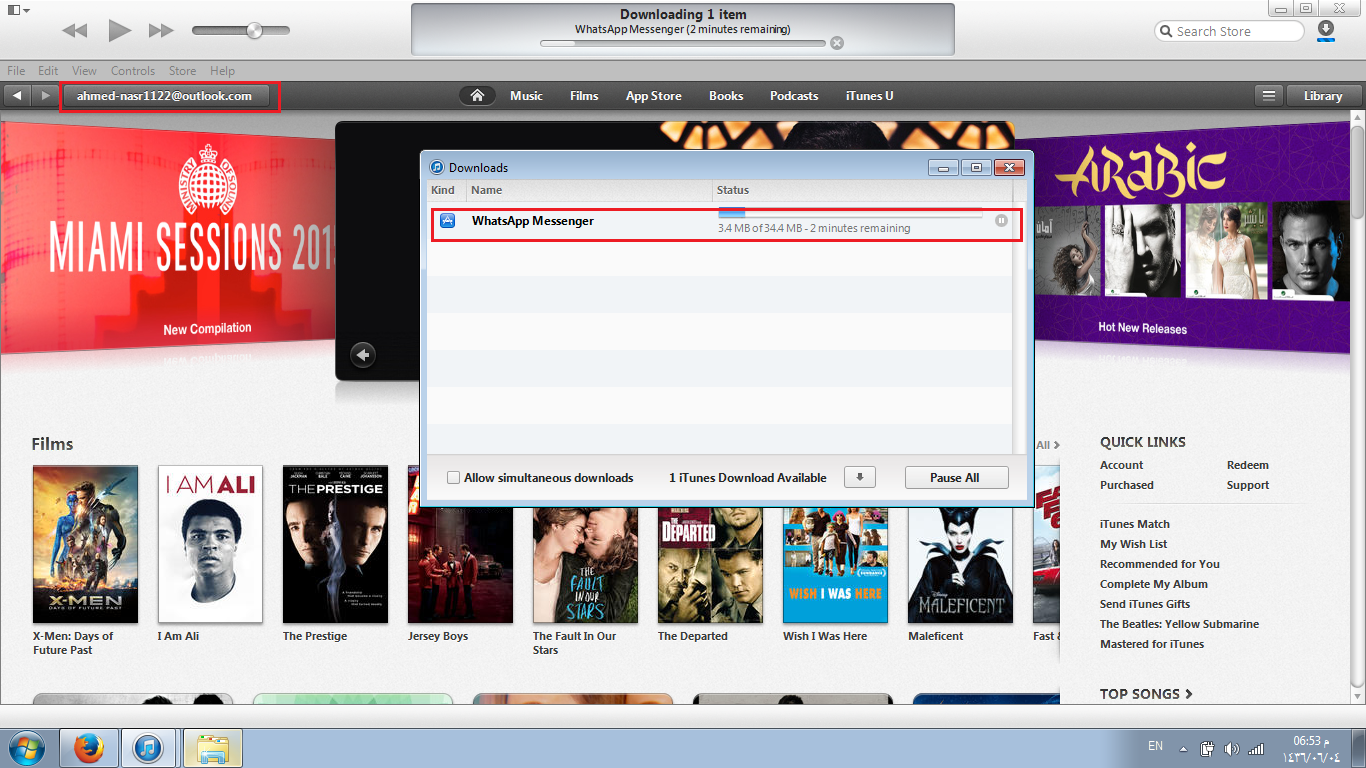Switch to the Music store tab
1366x768 pixels.
pos(526,96)
